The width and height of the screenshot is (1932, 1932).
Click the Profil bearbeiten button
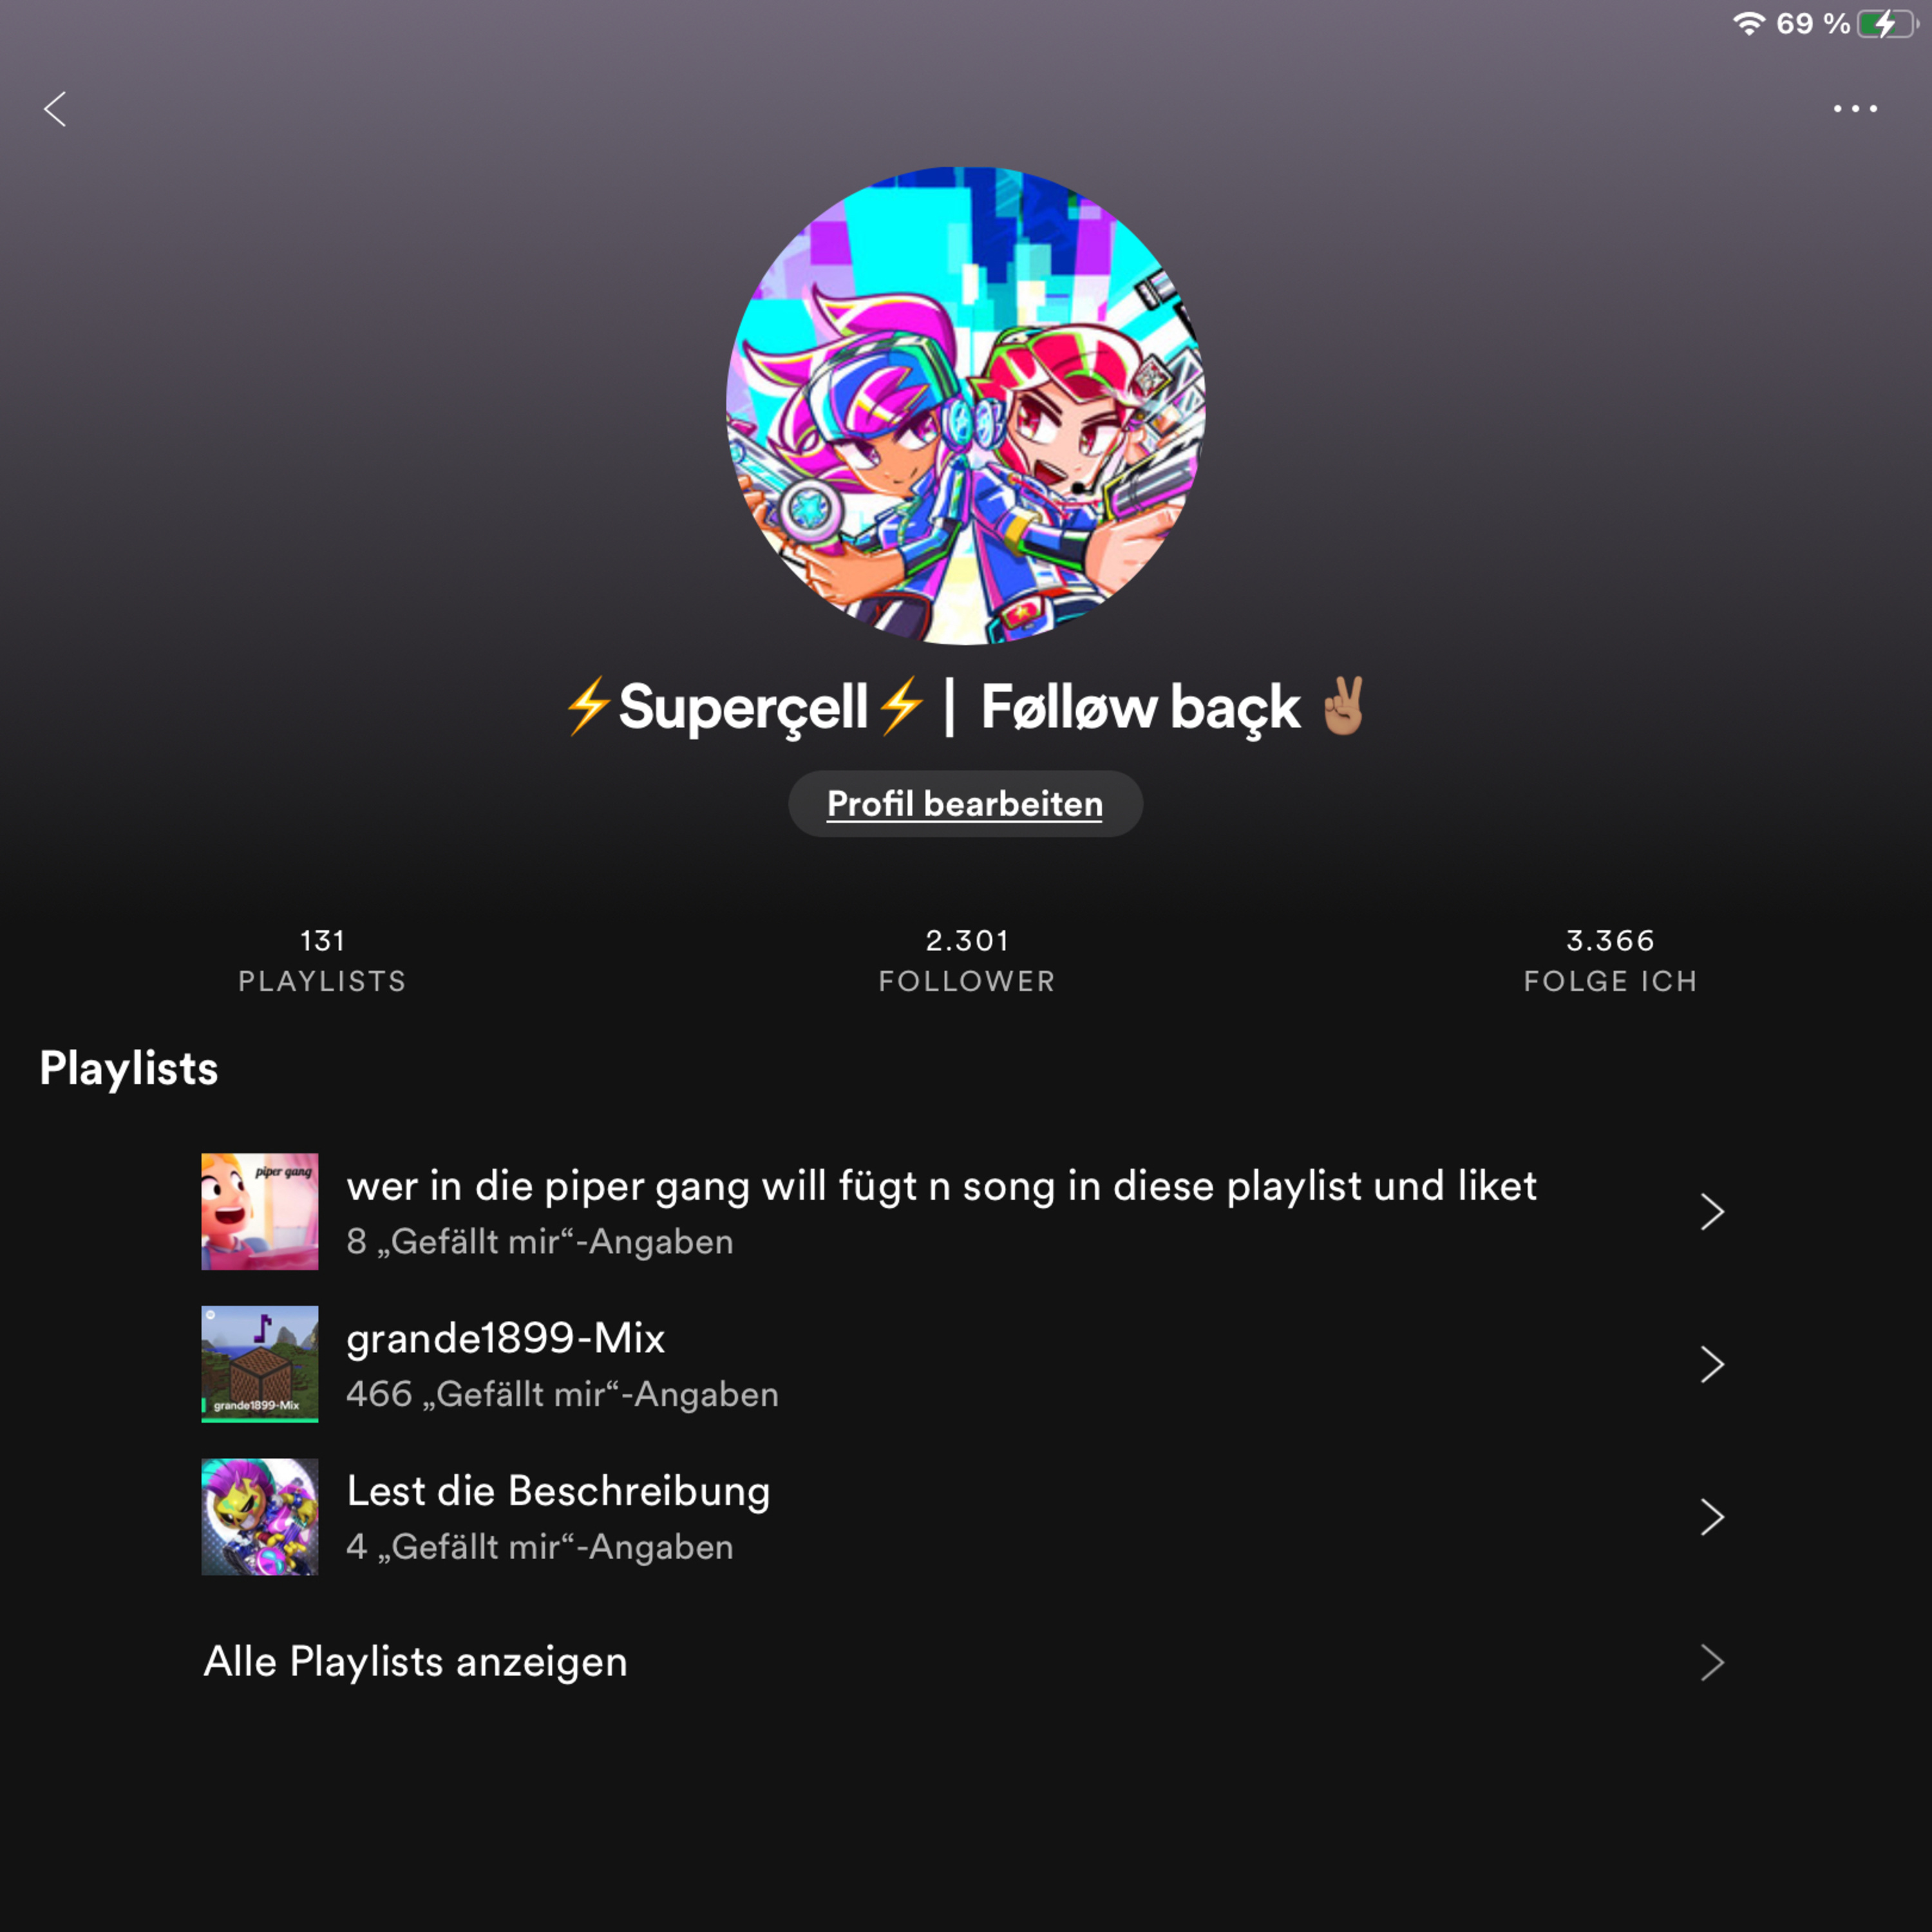(965, 804)
